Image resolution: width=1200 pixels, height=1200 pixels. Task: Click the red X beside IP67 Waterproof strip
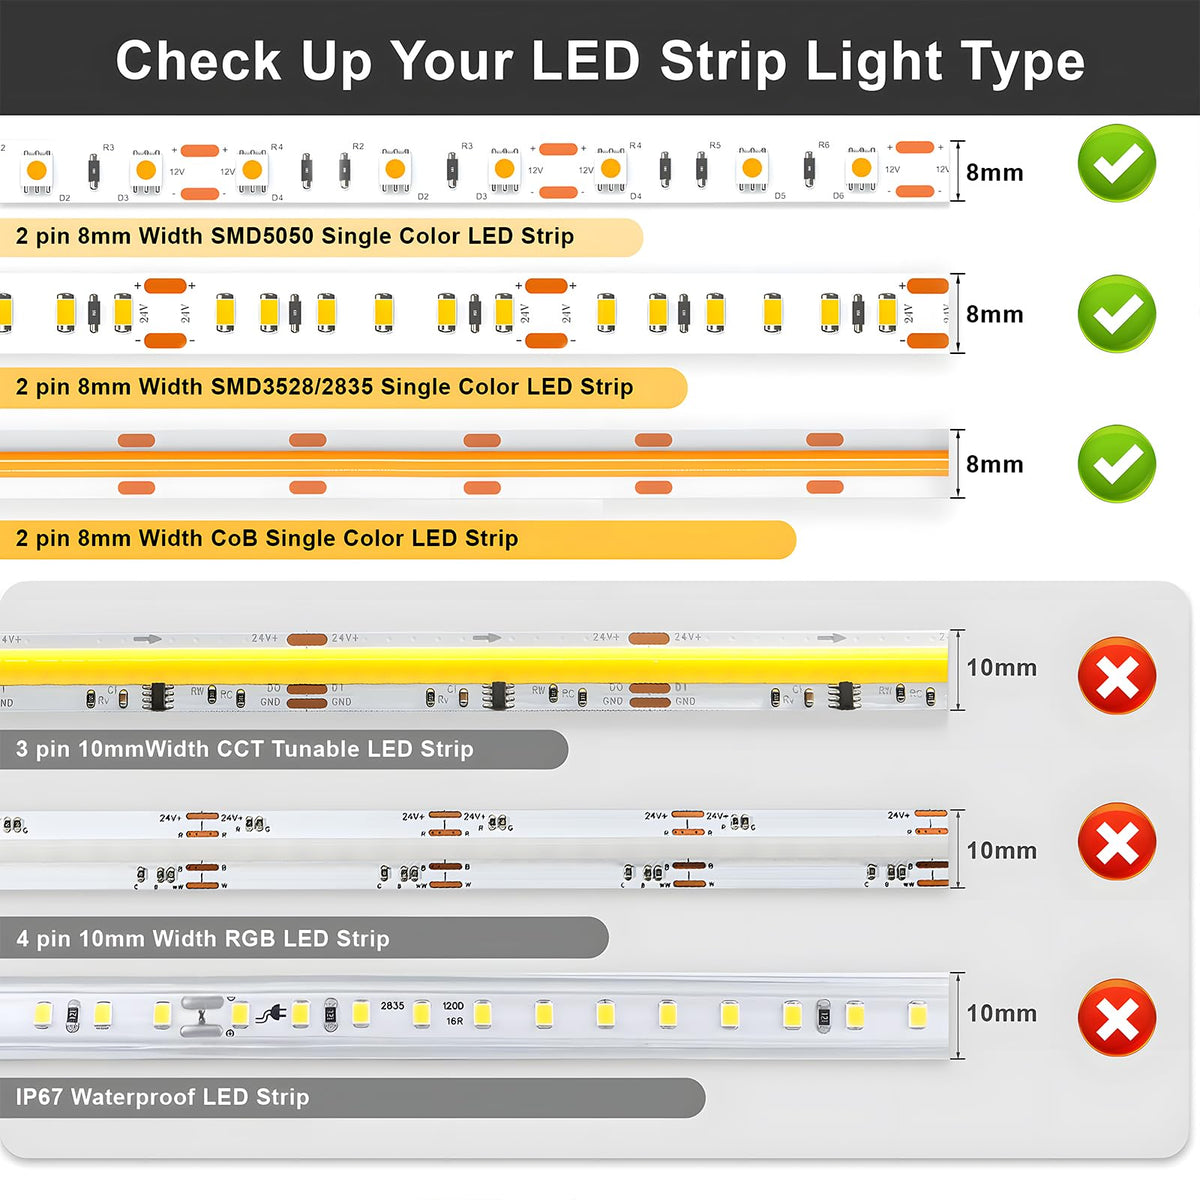[1117, 1018]
